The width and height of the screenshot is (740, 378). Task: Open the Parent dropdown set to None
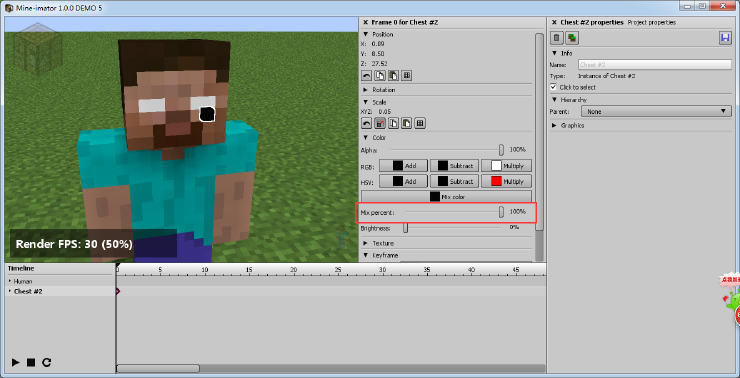coord(656,111)
